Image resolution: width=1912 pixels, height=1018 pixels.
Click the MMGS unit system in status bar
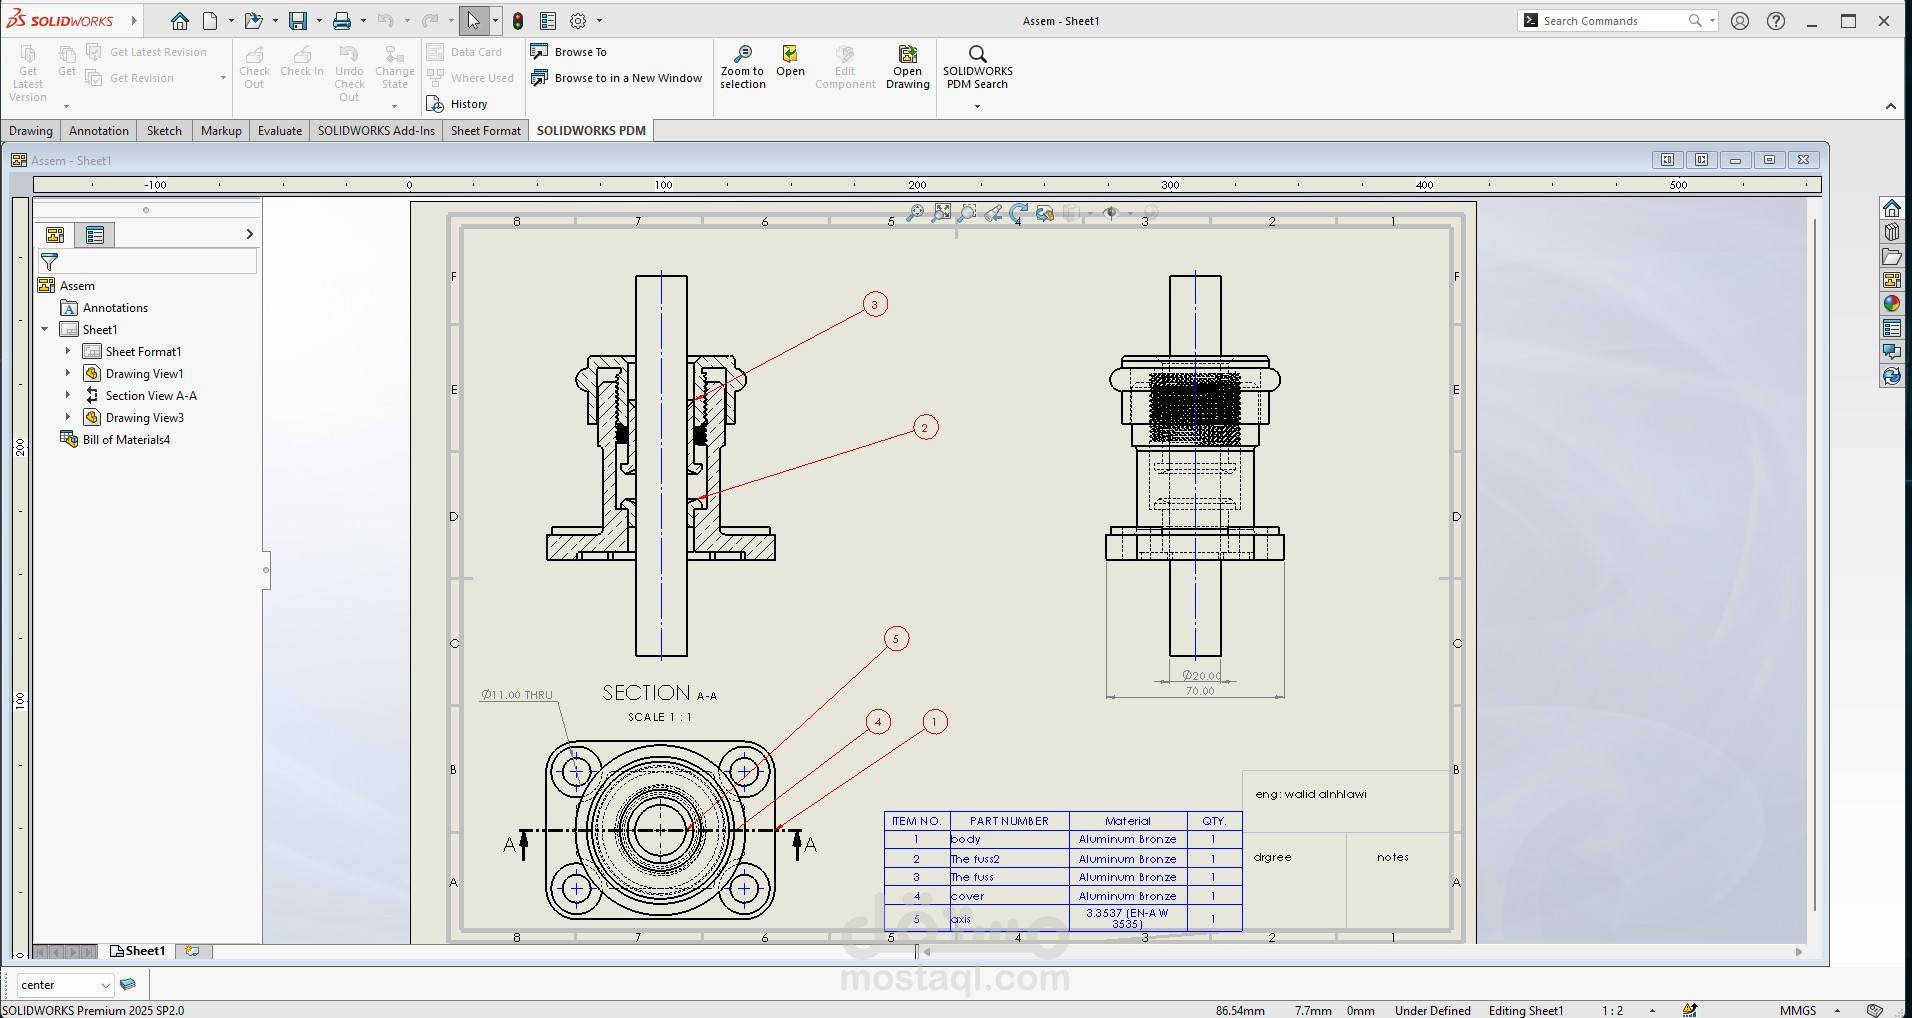pos(1798,1010)
